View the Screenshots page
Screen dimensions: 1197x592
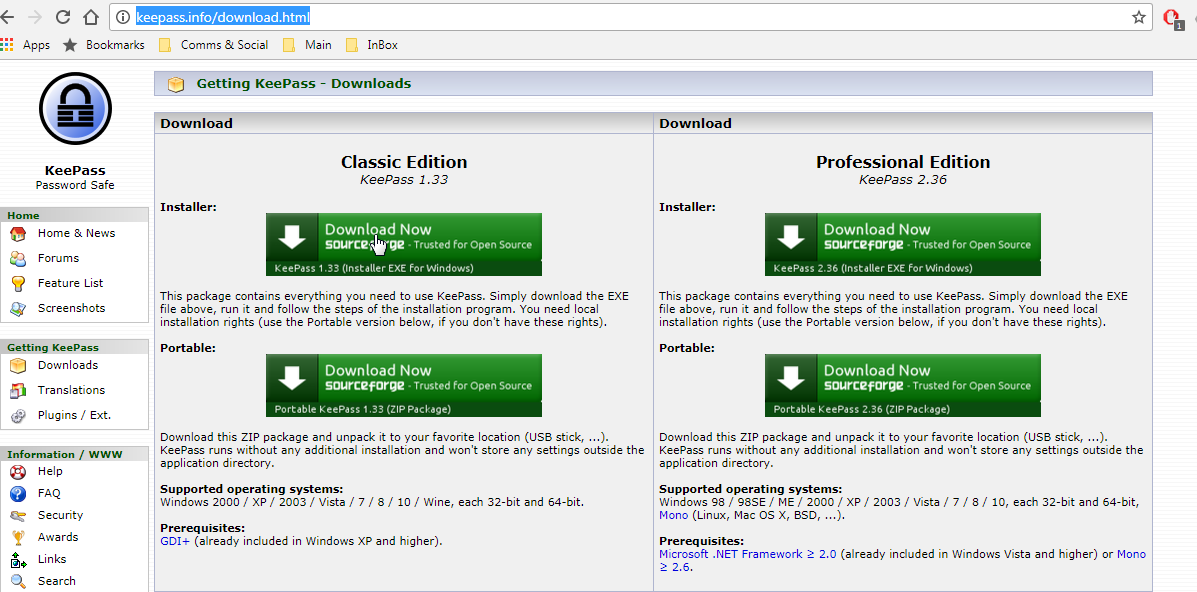click(72, 308)
